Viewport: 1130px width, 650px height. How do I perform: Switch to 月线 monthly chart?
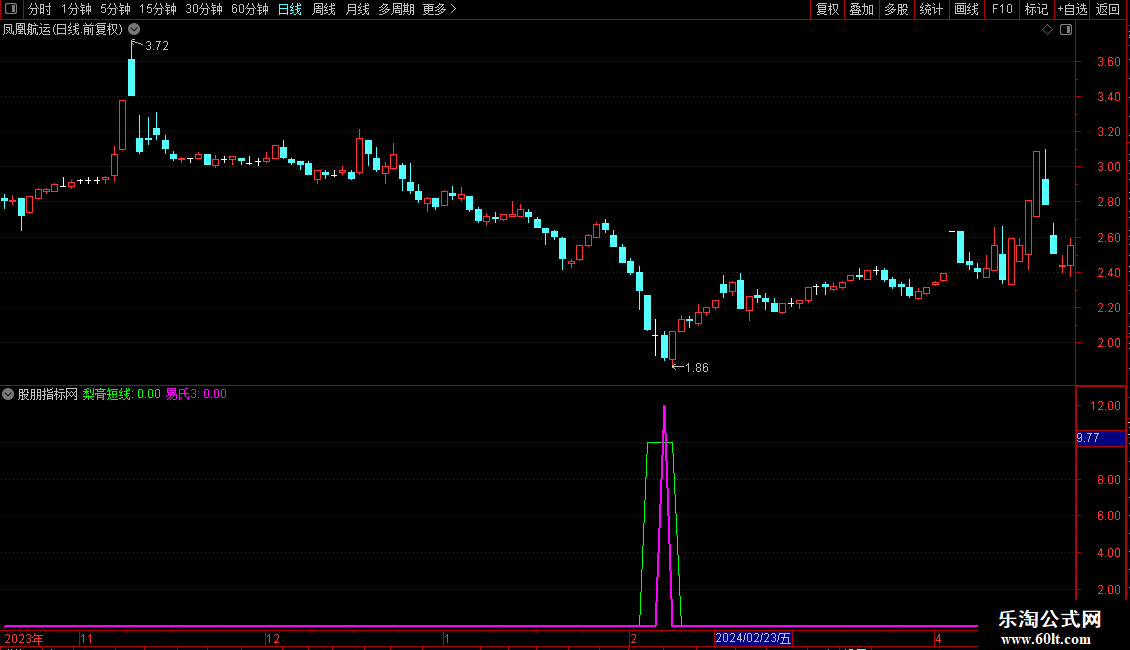pos(357,9)
